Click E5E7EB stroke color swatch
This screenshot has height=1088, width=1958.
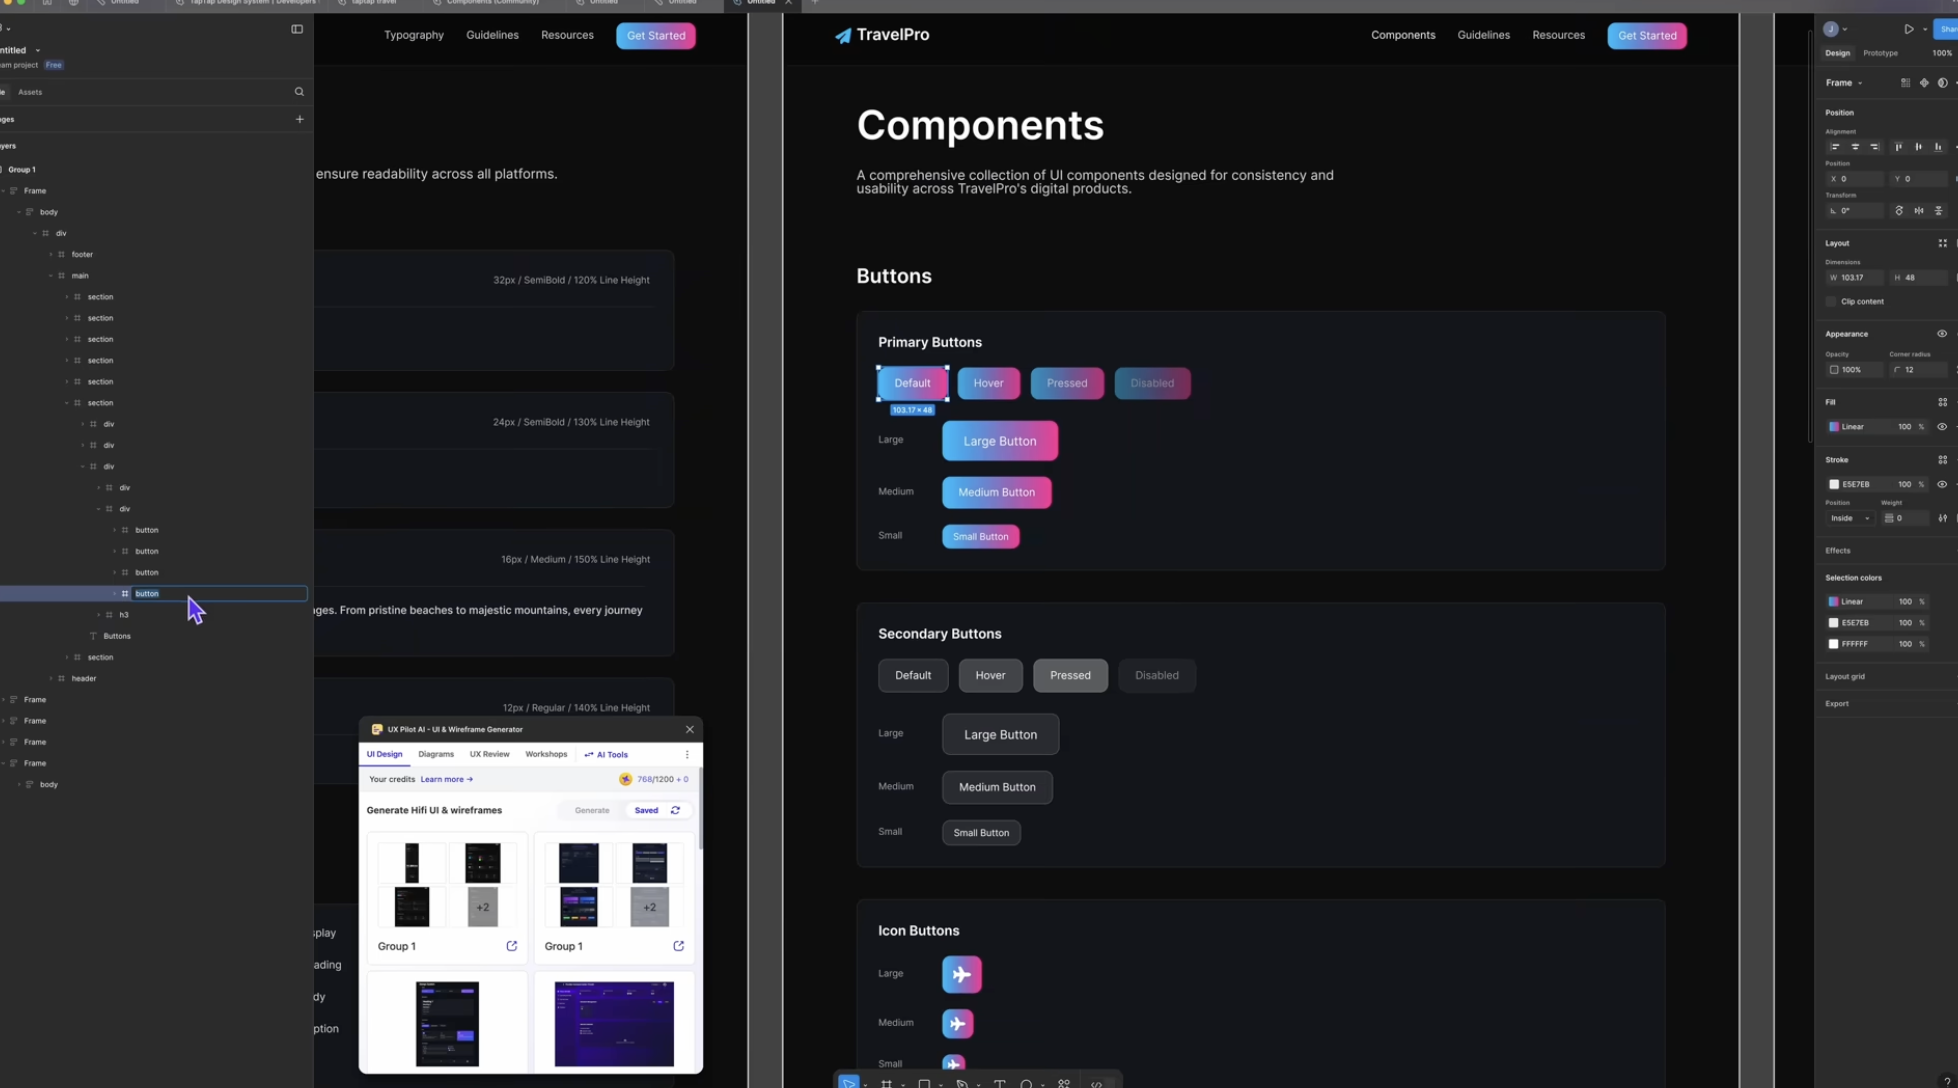[x=1833, y=484]
